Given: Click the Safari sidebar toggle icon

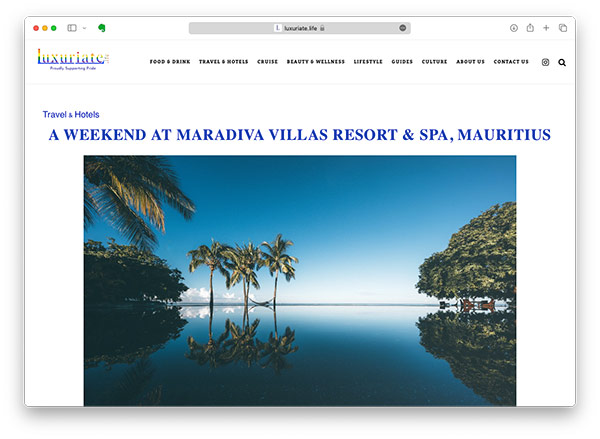Looking at the screenshot, I should (x=72, y=28).
